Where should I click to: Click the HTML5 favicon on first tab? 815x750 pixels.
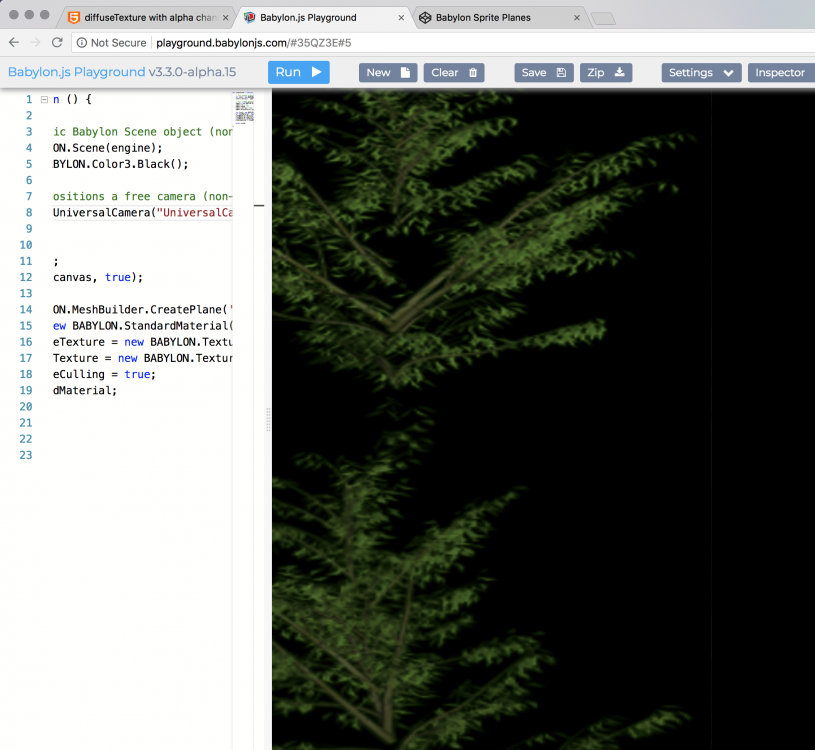tap(74, 18)
